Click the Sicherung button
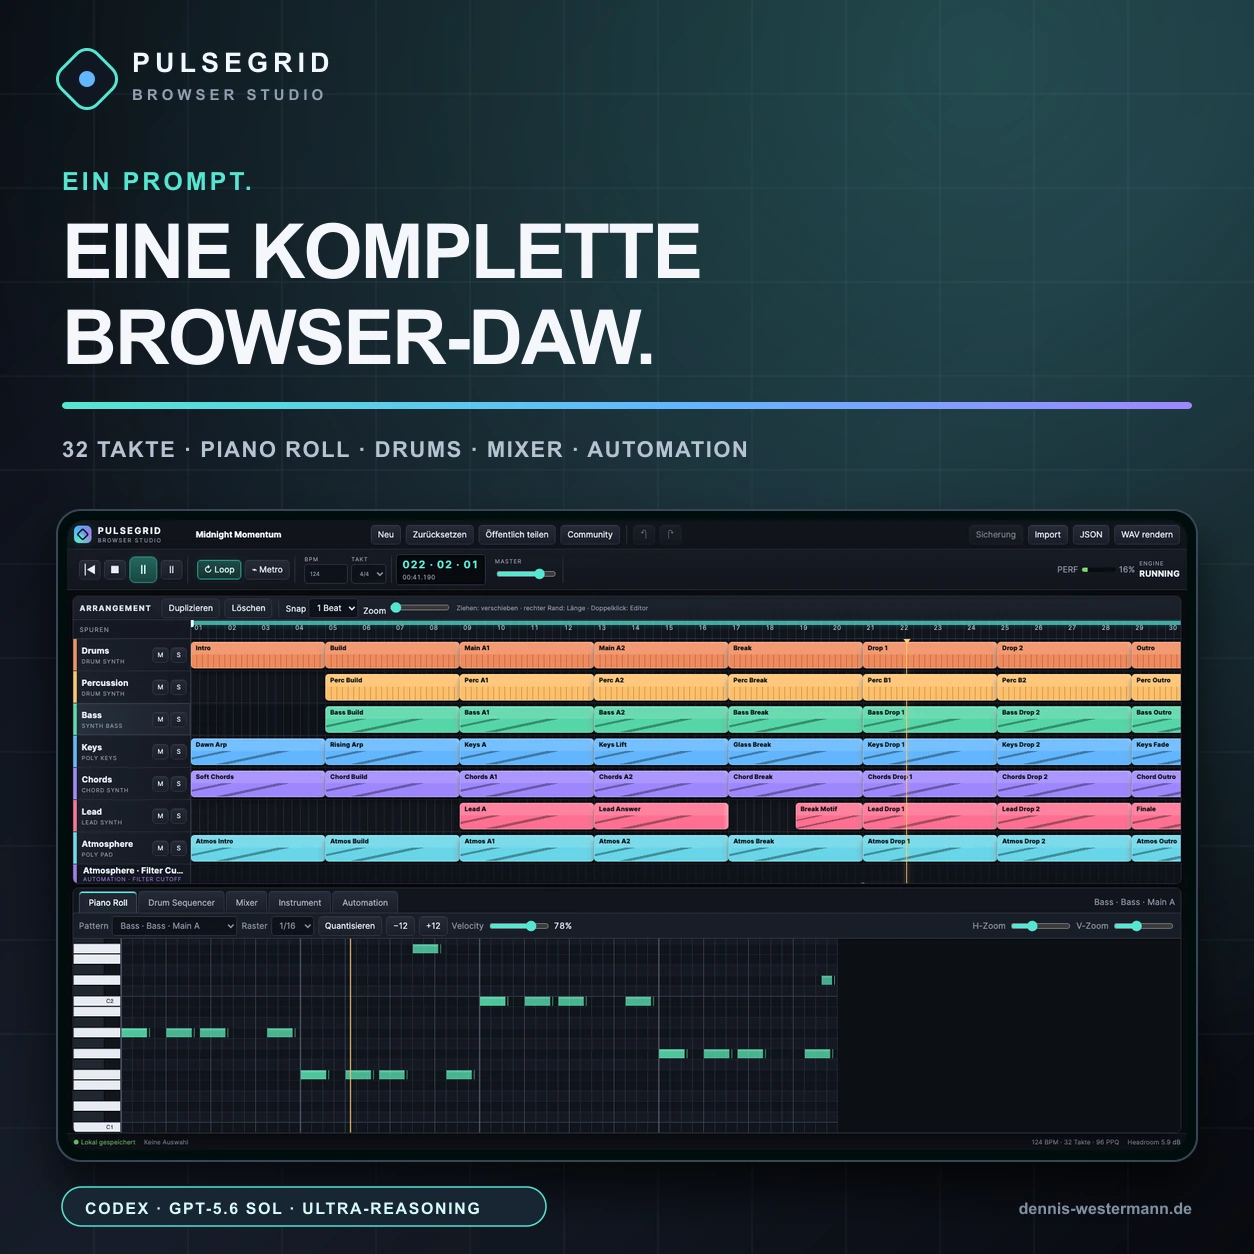This screenshot has height=1254, width=1254. coord(996,534)
